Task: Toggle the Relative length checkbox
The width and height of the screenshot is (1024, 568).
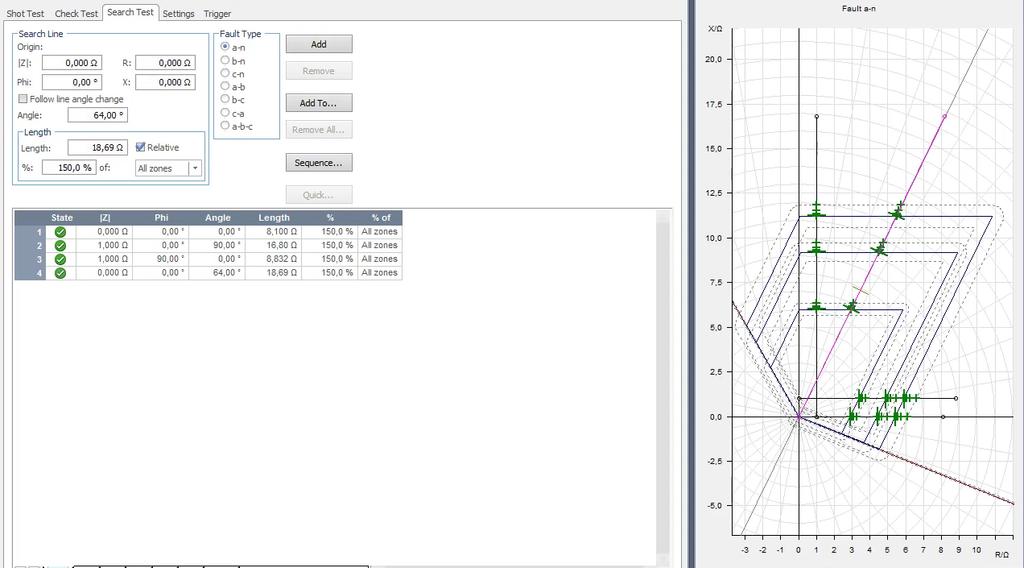Action: 140,148
